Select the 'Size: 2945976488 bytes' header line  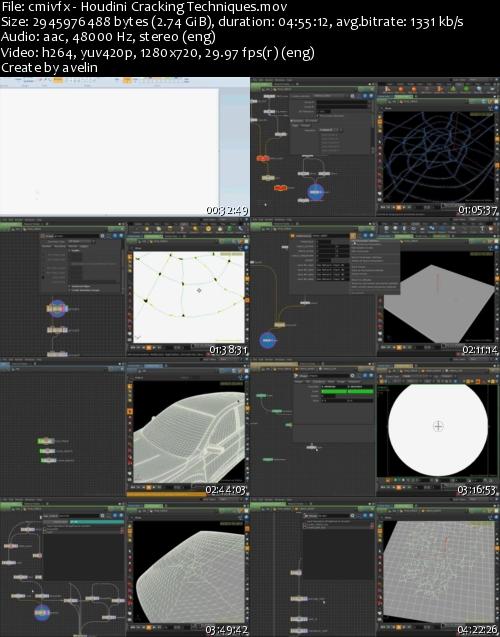(232, 22)
